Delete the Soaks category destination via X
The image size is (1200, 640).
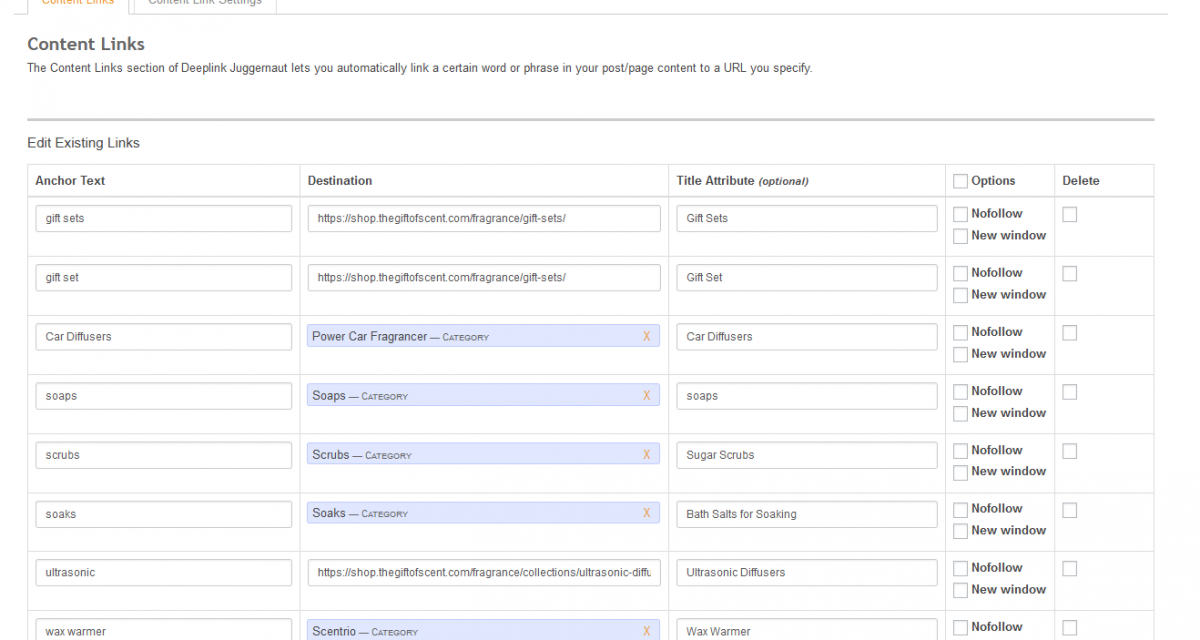[x=646, y=514]
